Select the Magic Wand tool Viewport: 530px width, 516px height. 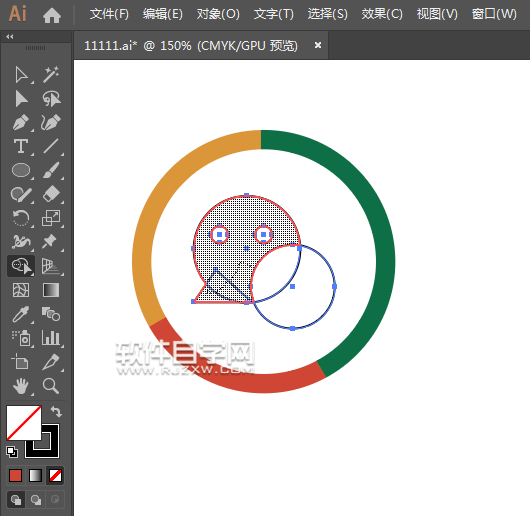coord(51,75)
